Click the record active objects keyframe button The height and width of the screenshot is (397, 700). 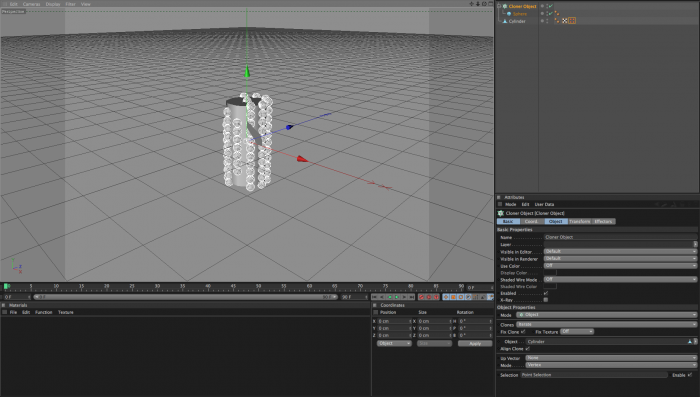point(421,297)
